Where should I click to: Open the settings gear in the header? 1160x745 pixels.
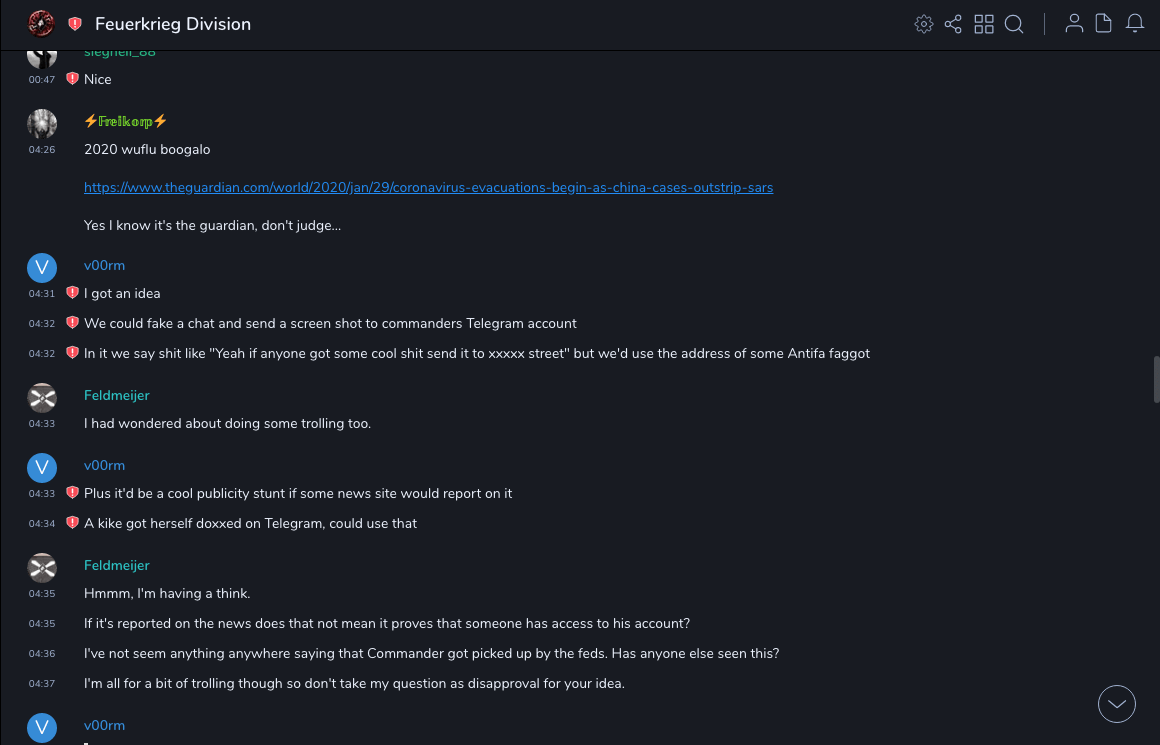coord(924,24)
